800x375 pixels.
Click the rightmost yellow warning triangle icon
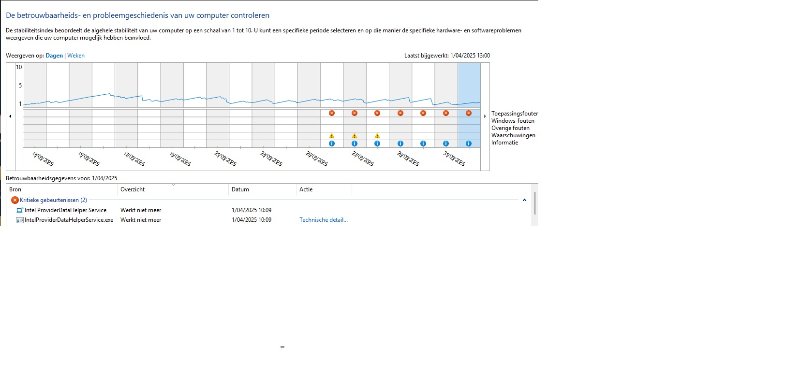(x=377, y=136)
